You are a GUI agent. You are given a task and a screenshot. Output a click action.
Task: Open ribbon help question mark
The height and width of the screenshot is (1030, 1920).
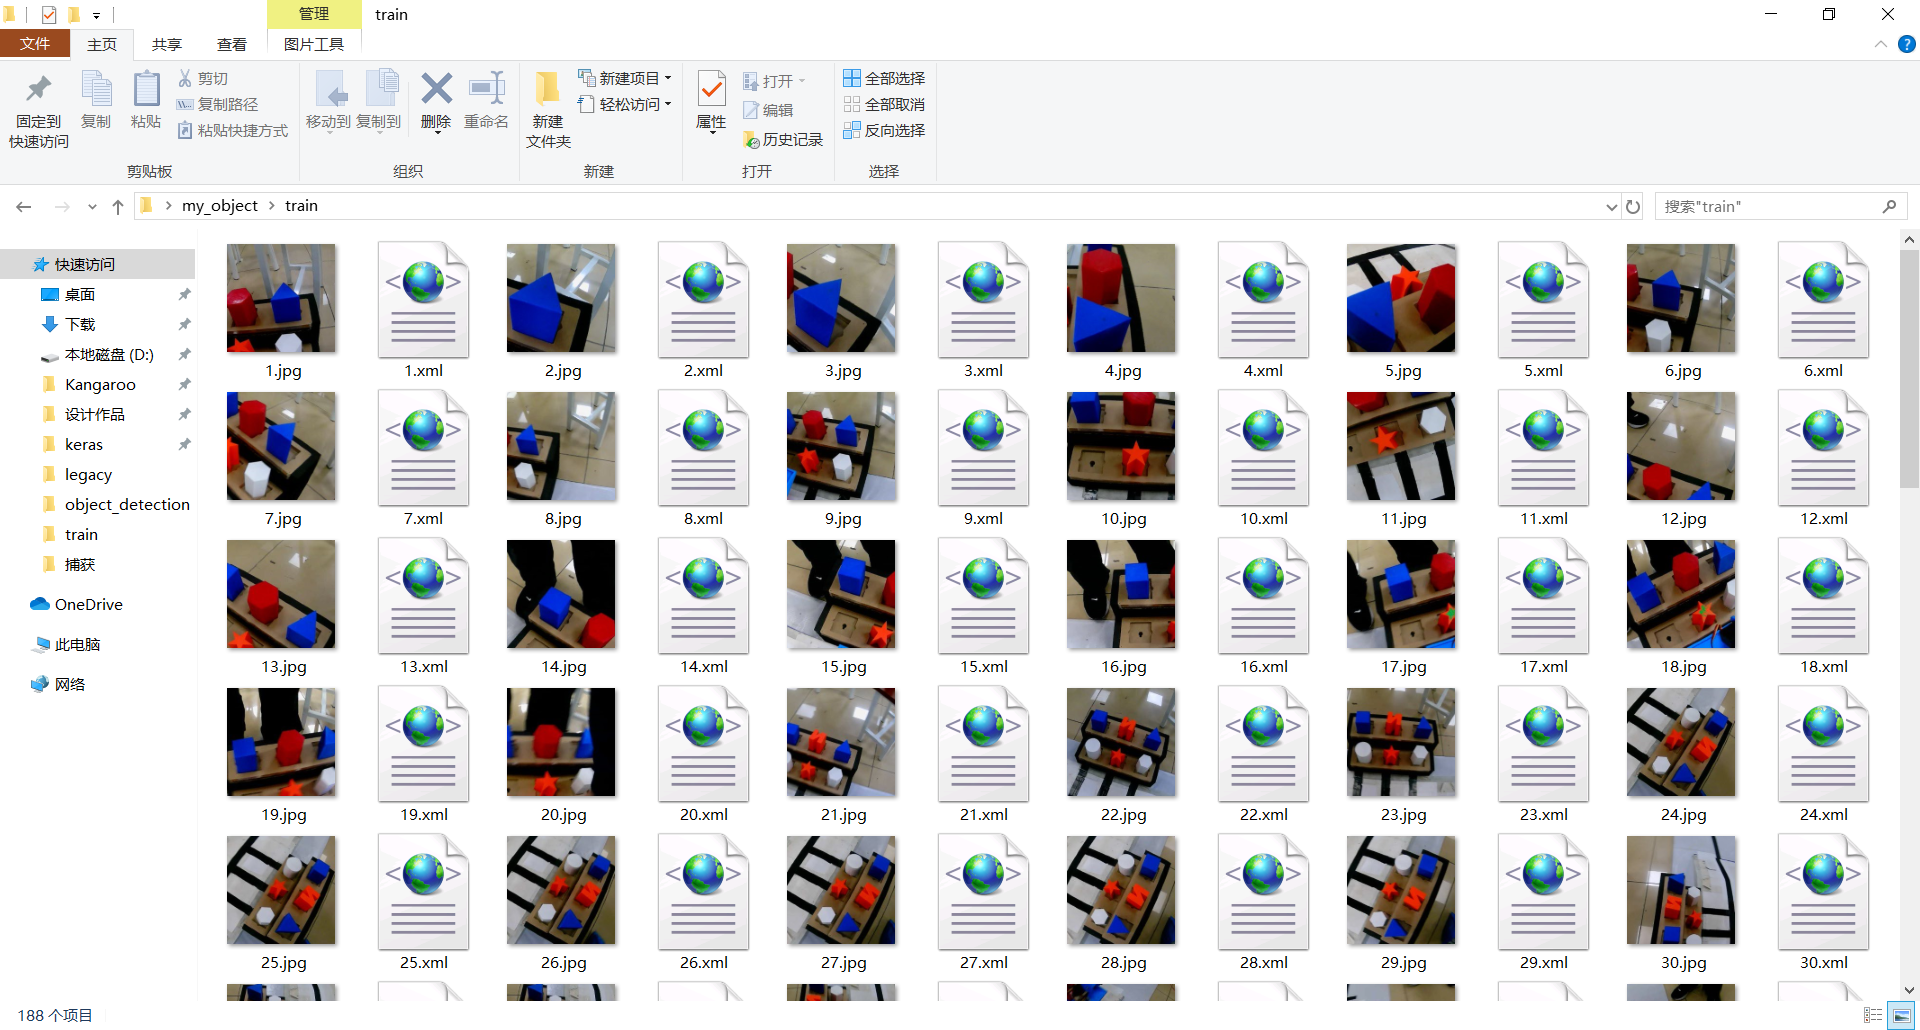(x=1907, y=44)
